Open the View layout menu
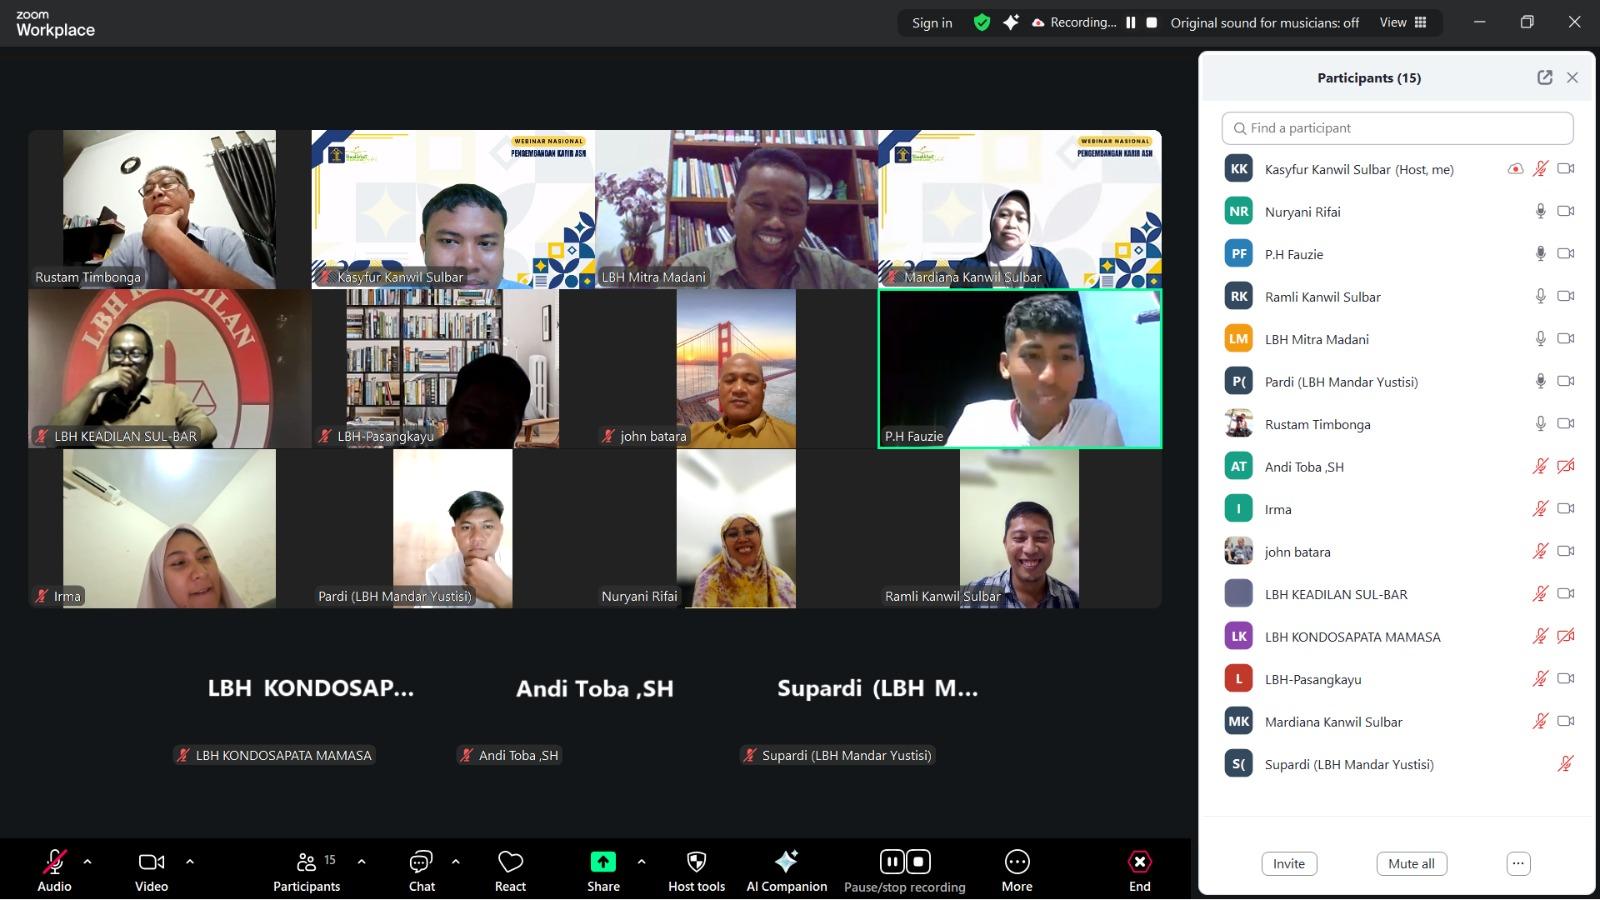Viewport: 1600px width, 900px height. click(1402, 23)
